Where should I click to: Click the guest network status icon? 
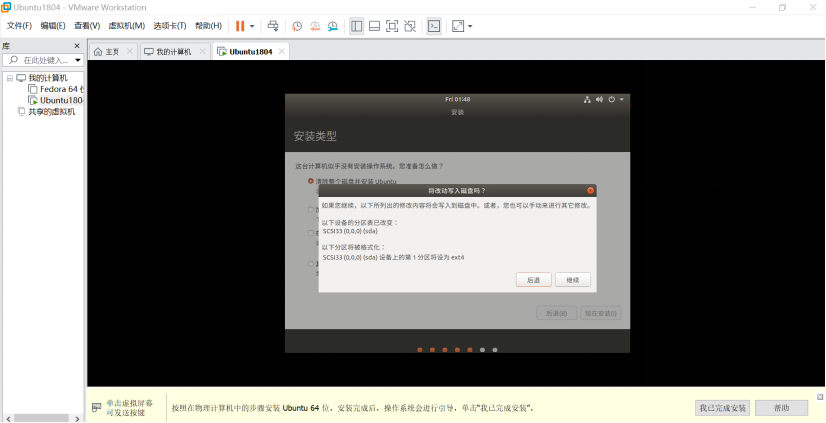point(587,99)
